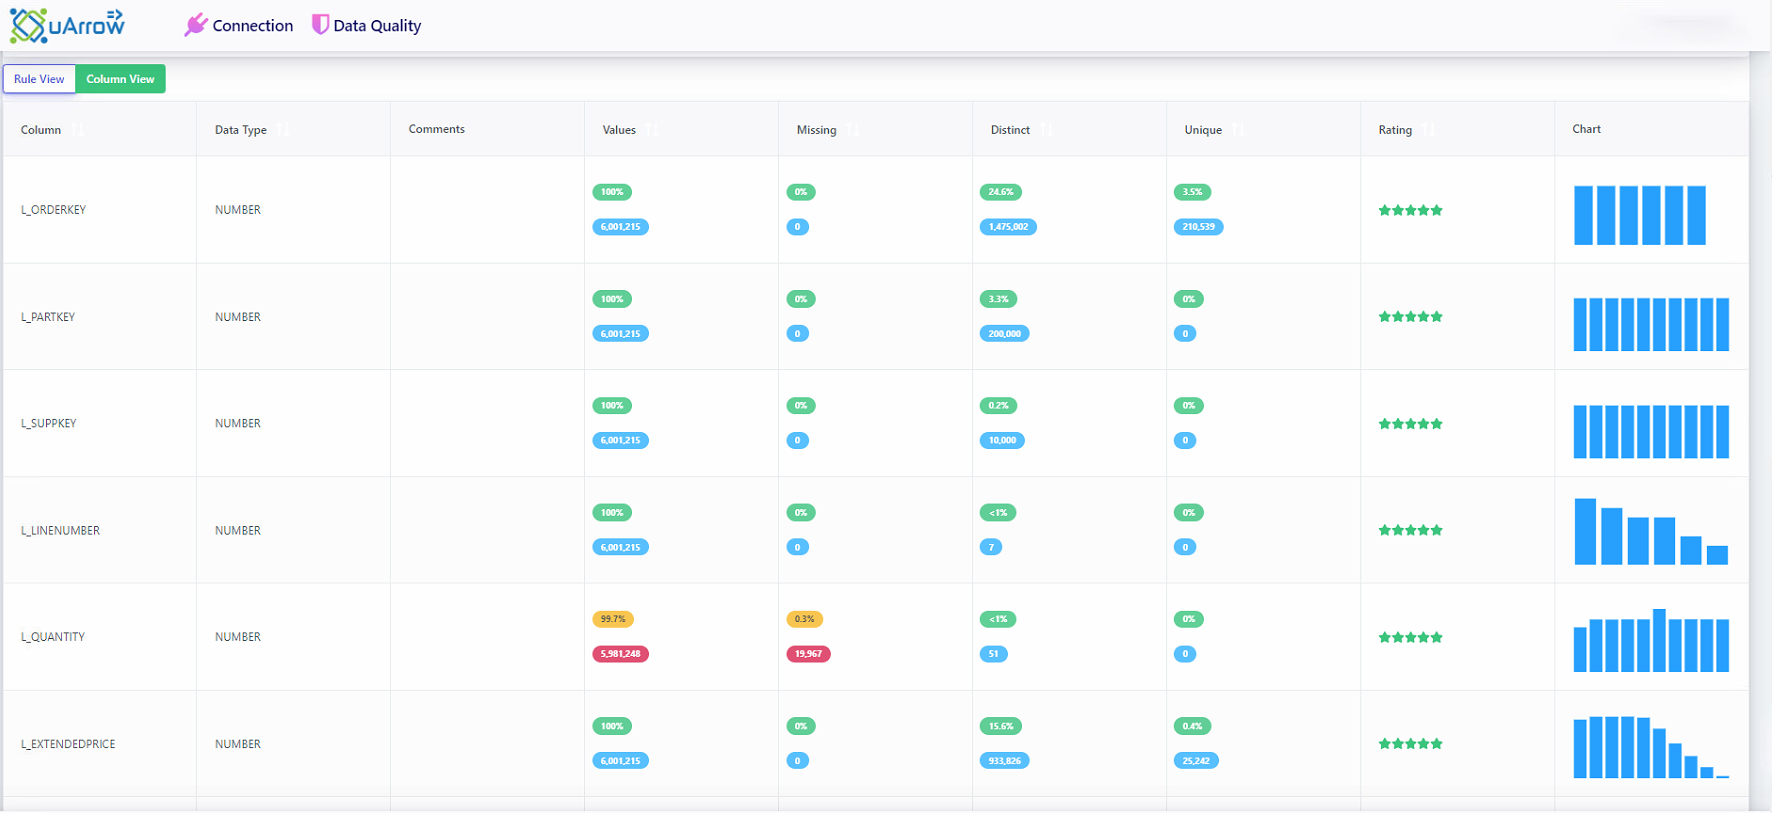Sort by Distinct column header arrows
This screenshot has height=813, width=1772.
pyautogui.click(x=1046, y=130)
